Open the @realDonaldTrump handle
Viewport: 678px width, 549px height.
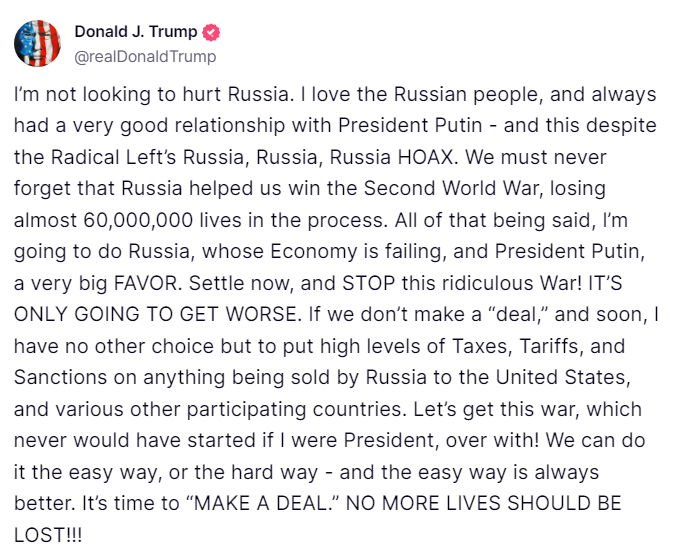[x=145, y=56]
